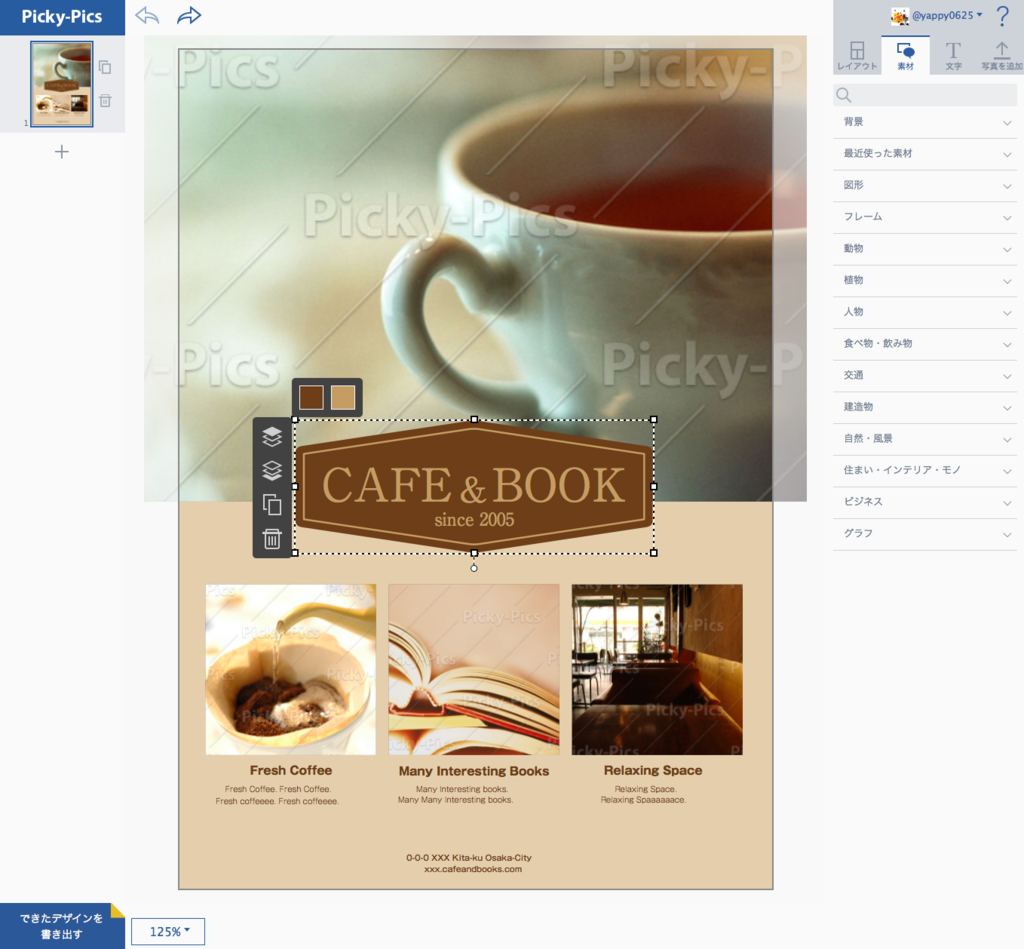Viewport: 1024px width, 949px height.
Task: Click the search magnifier icon in materials panel
Action: [844, 95]
